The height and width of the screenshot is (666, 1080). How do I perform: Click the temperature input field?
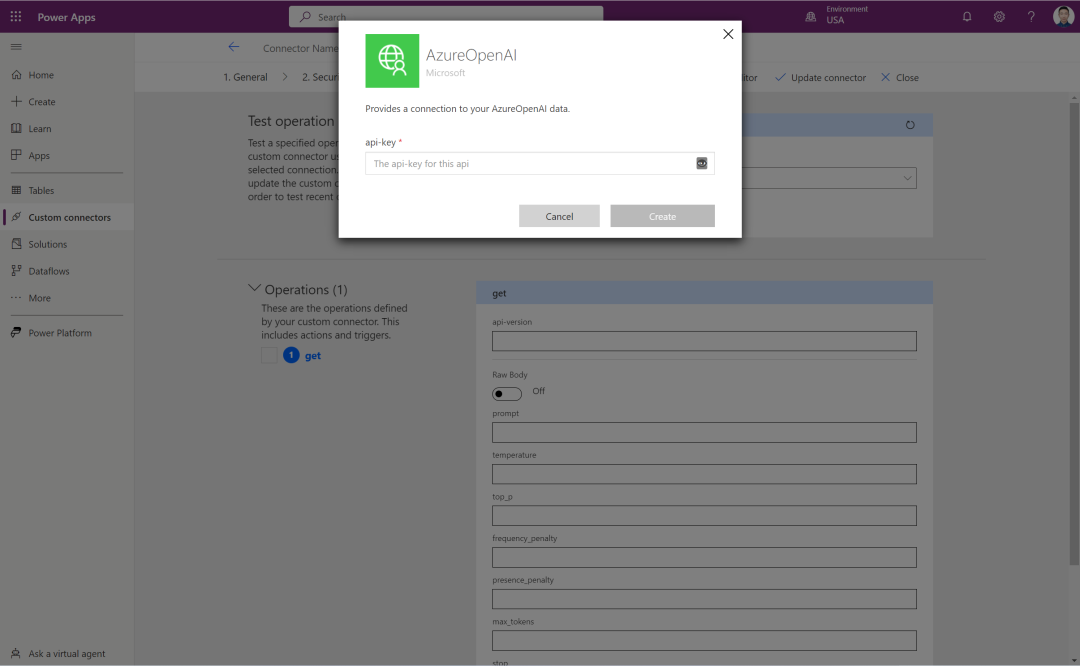(704, 474)
